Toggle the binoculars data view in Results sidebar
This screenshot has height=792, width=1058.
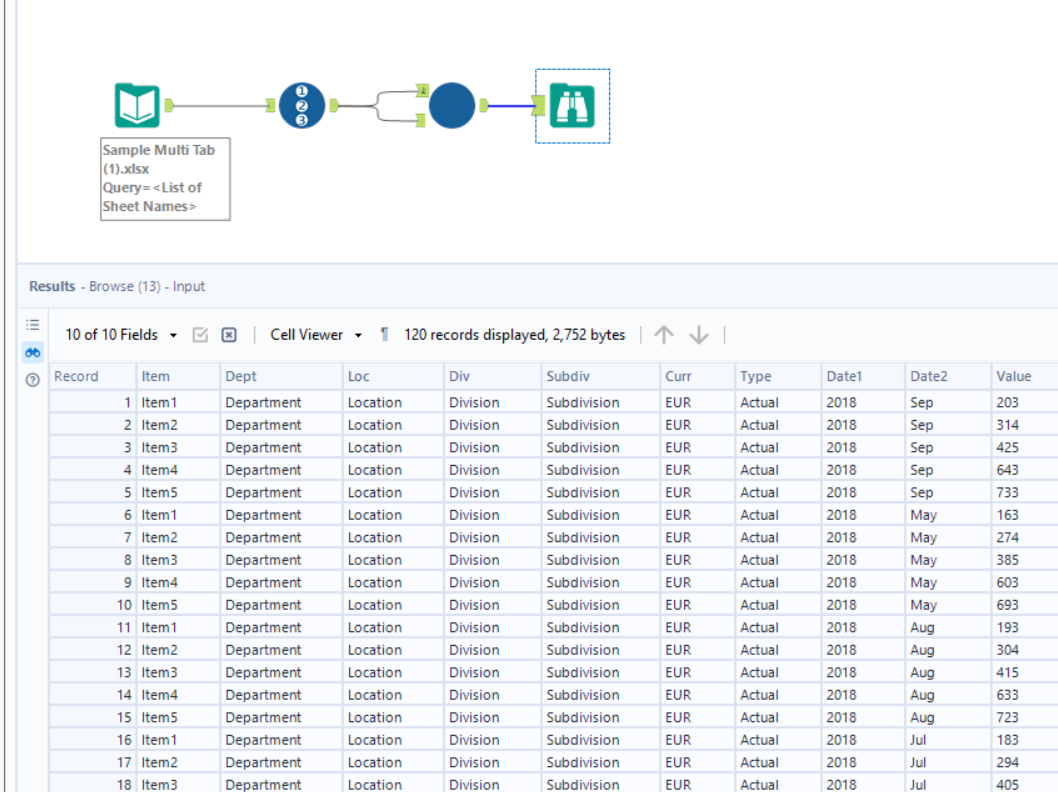click(x=32, y=351)
